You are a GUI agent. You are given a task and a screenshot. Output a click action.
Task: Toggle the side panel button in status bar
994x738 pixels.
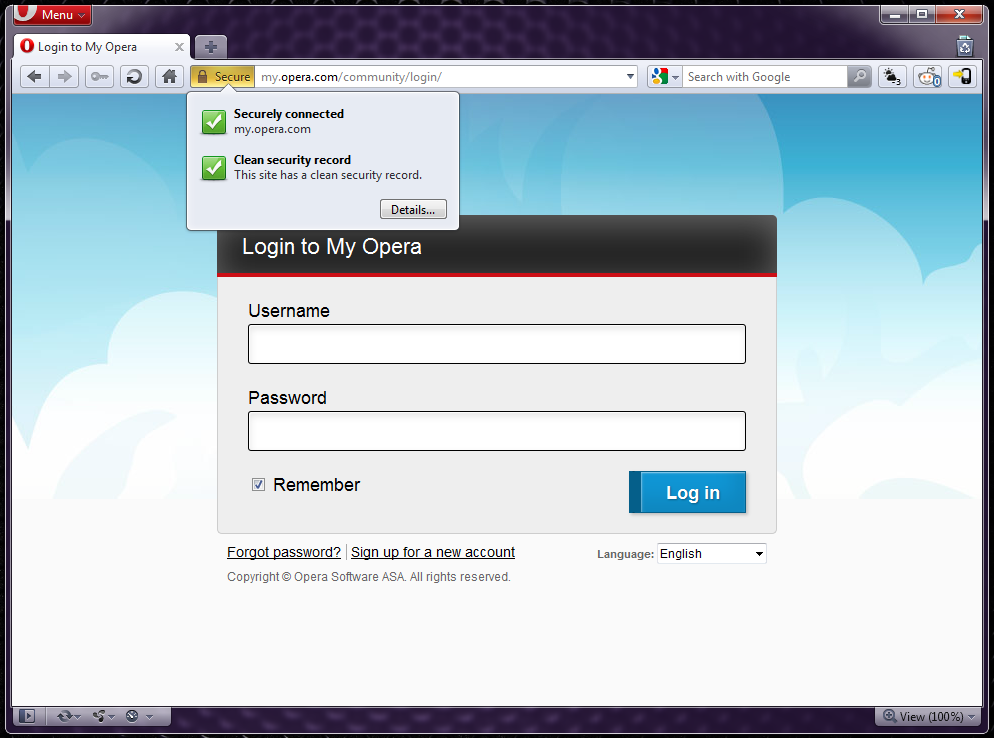point(27,716)
